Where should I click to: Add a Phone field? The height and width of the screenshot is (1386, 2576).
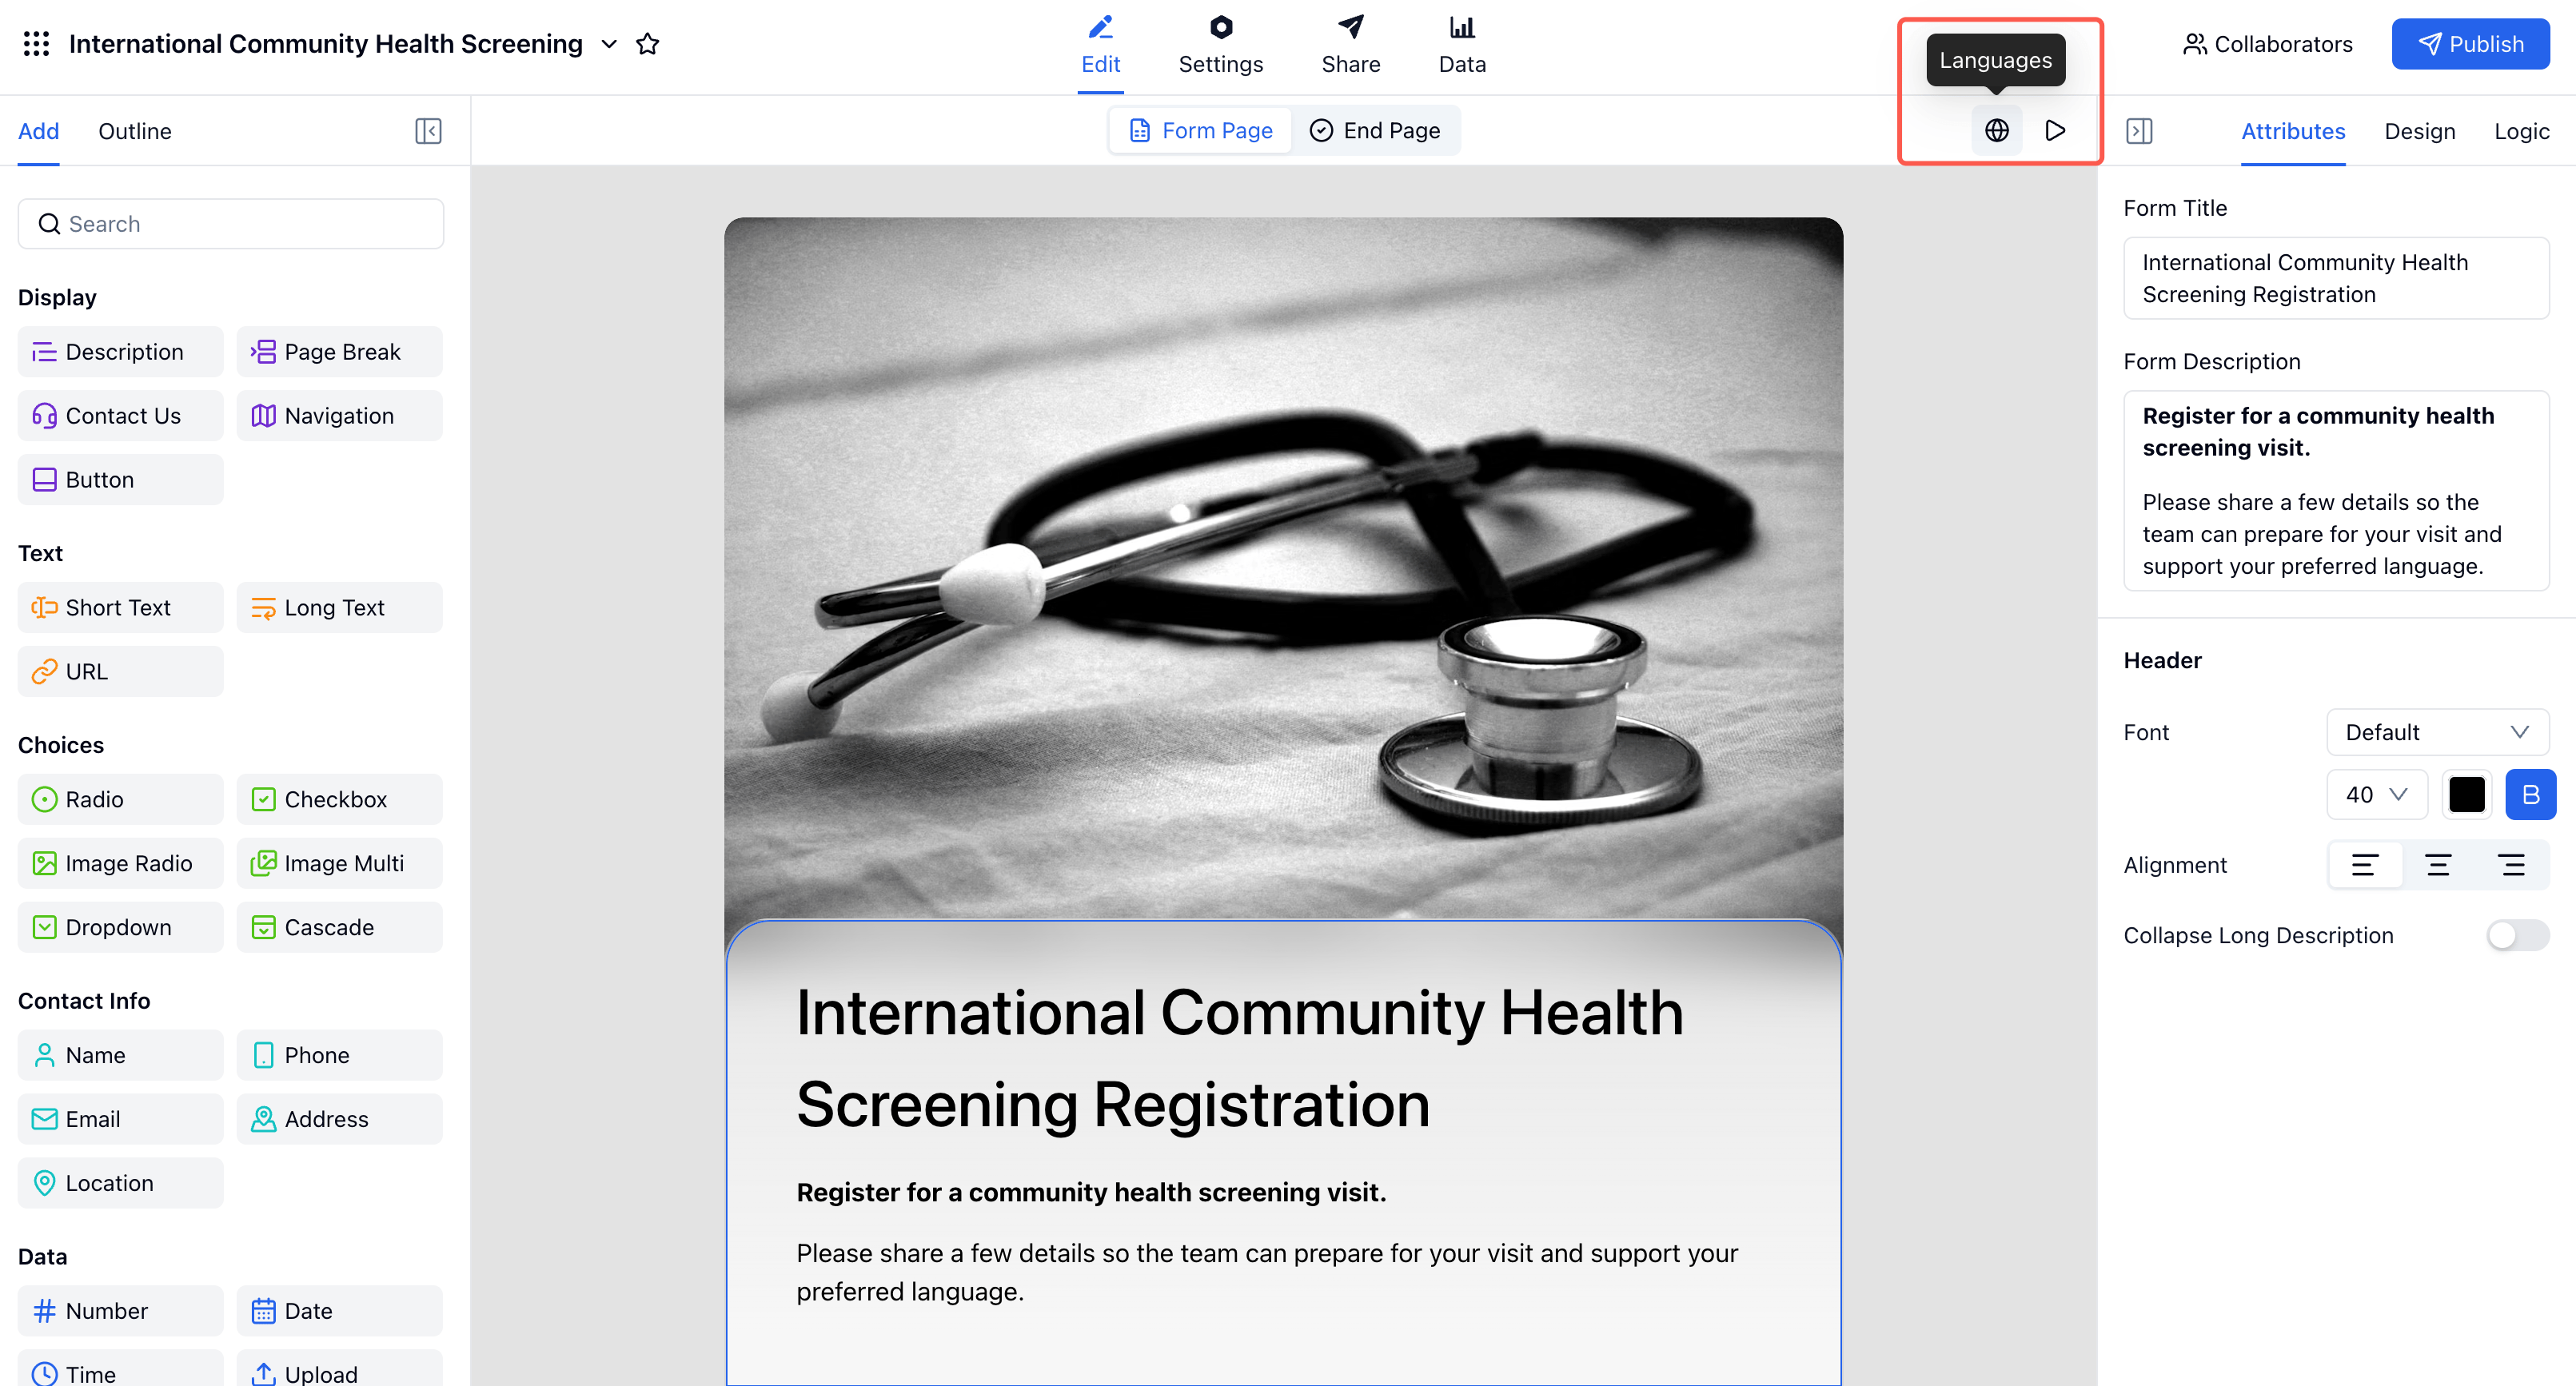[x=339, y=1056]
